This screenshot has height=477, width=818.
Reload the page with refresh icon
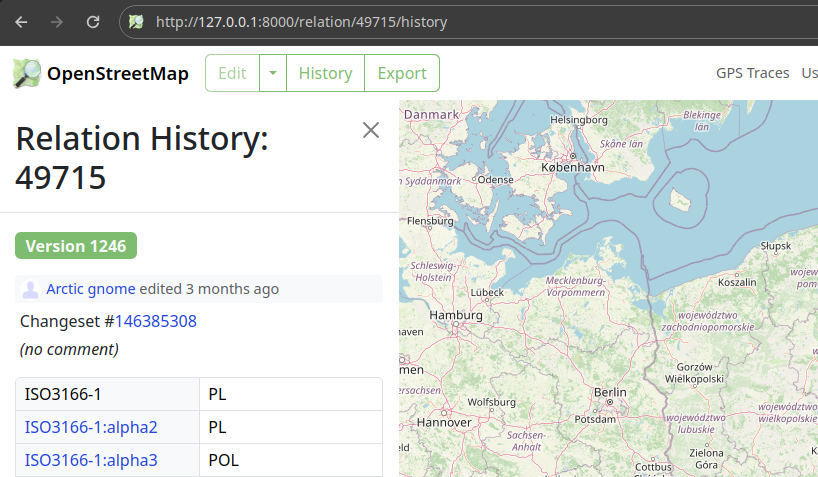pyautogui.click(x=93, y=21)
